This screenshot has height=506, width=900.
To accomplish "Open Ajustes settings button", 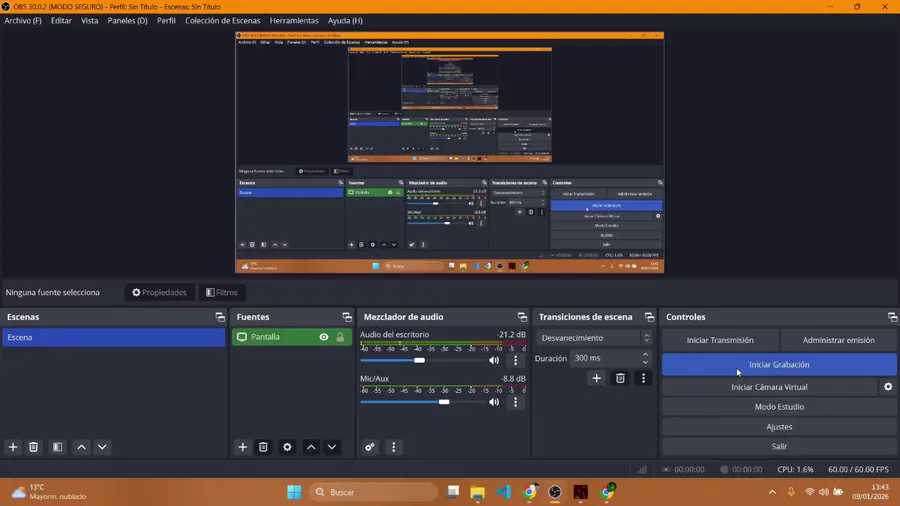I will (x=779, y=427).
